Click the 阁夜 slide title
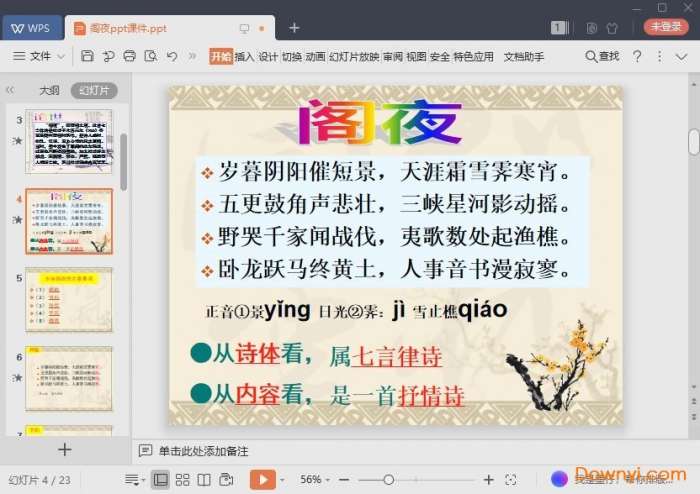The height and width of the screenshot is (494, 700). click(380, 122)
